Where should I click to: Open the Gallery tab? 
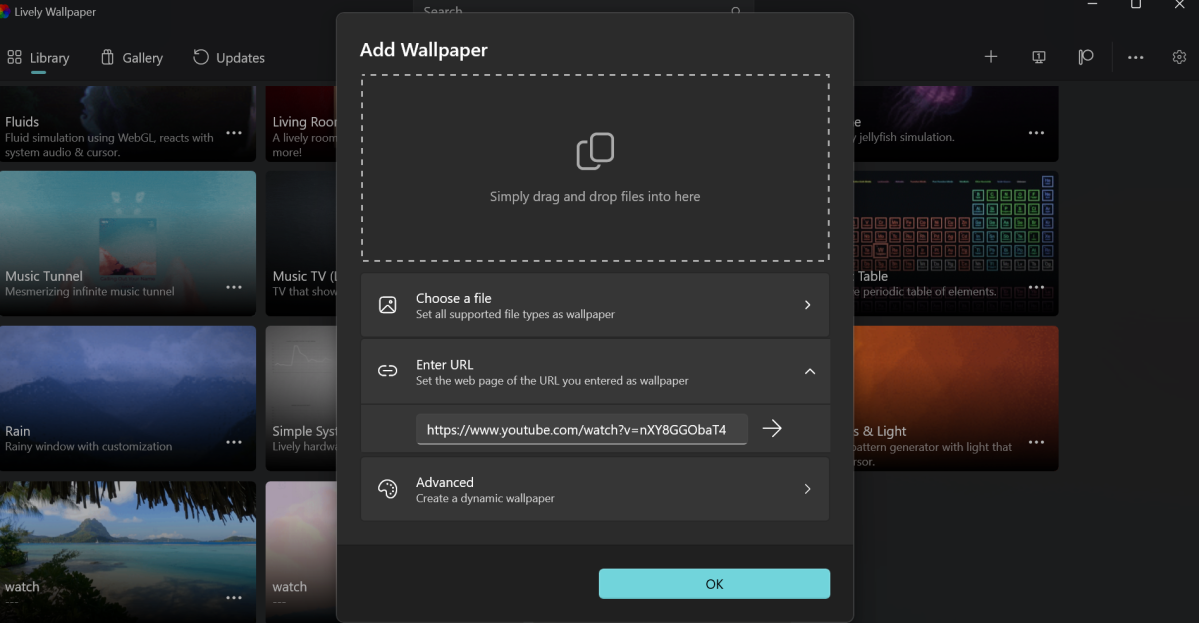pos(132,58)
